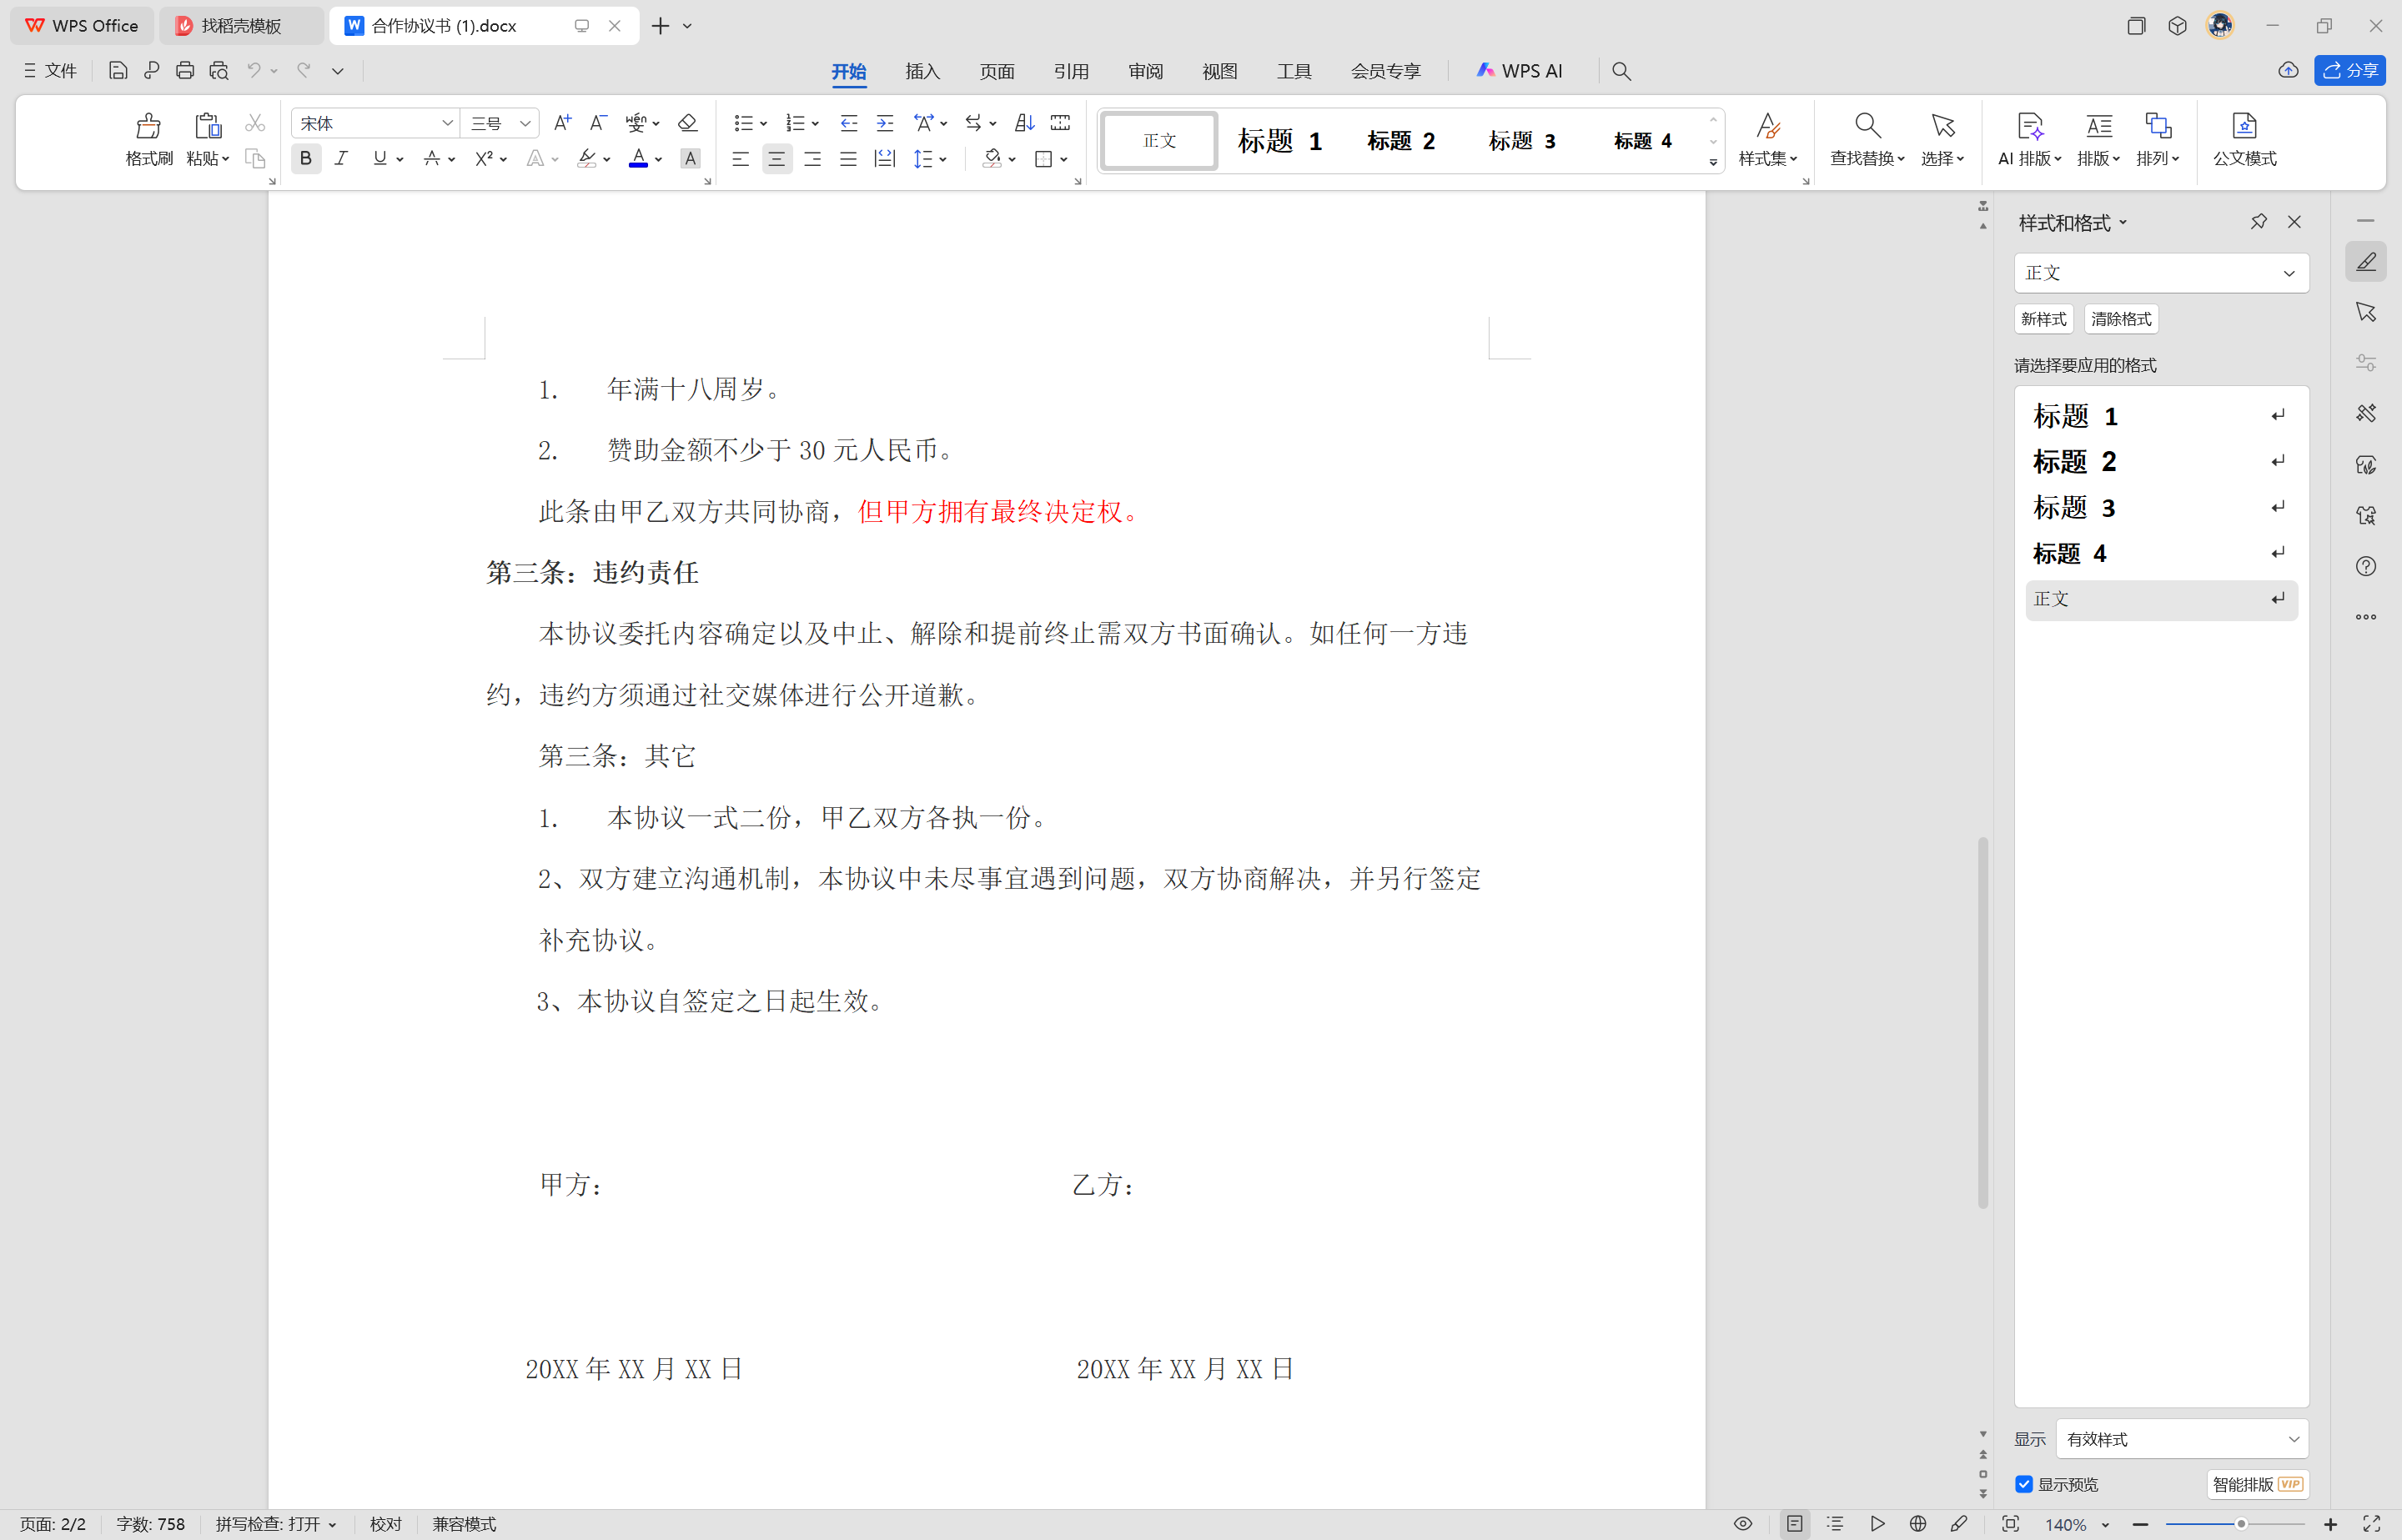Toggle Italic formatting button
This screenshot has width=2402, height=1540.
(x=342, y=159)
